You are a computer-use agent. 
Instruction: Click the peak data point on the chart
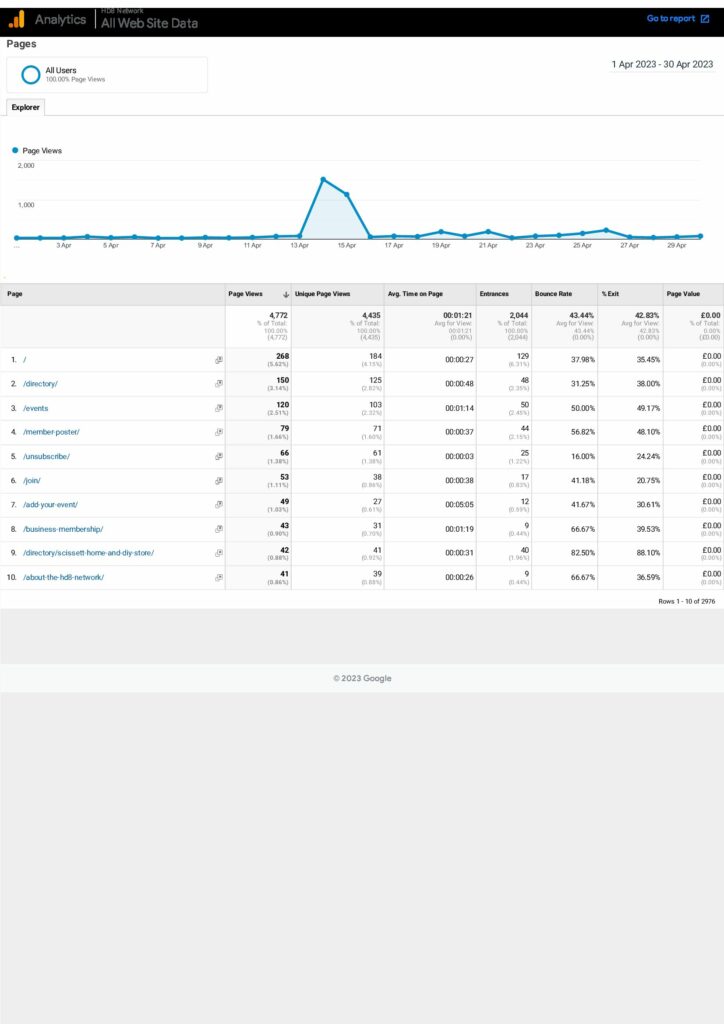tap(323, 179)
